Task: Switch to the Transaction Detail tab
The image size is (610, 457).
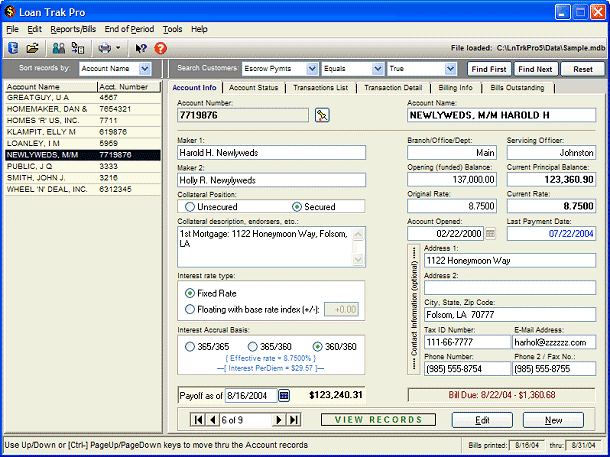Action: [393, 88]
